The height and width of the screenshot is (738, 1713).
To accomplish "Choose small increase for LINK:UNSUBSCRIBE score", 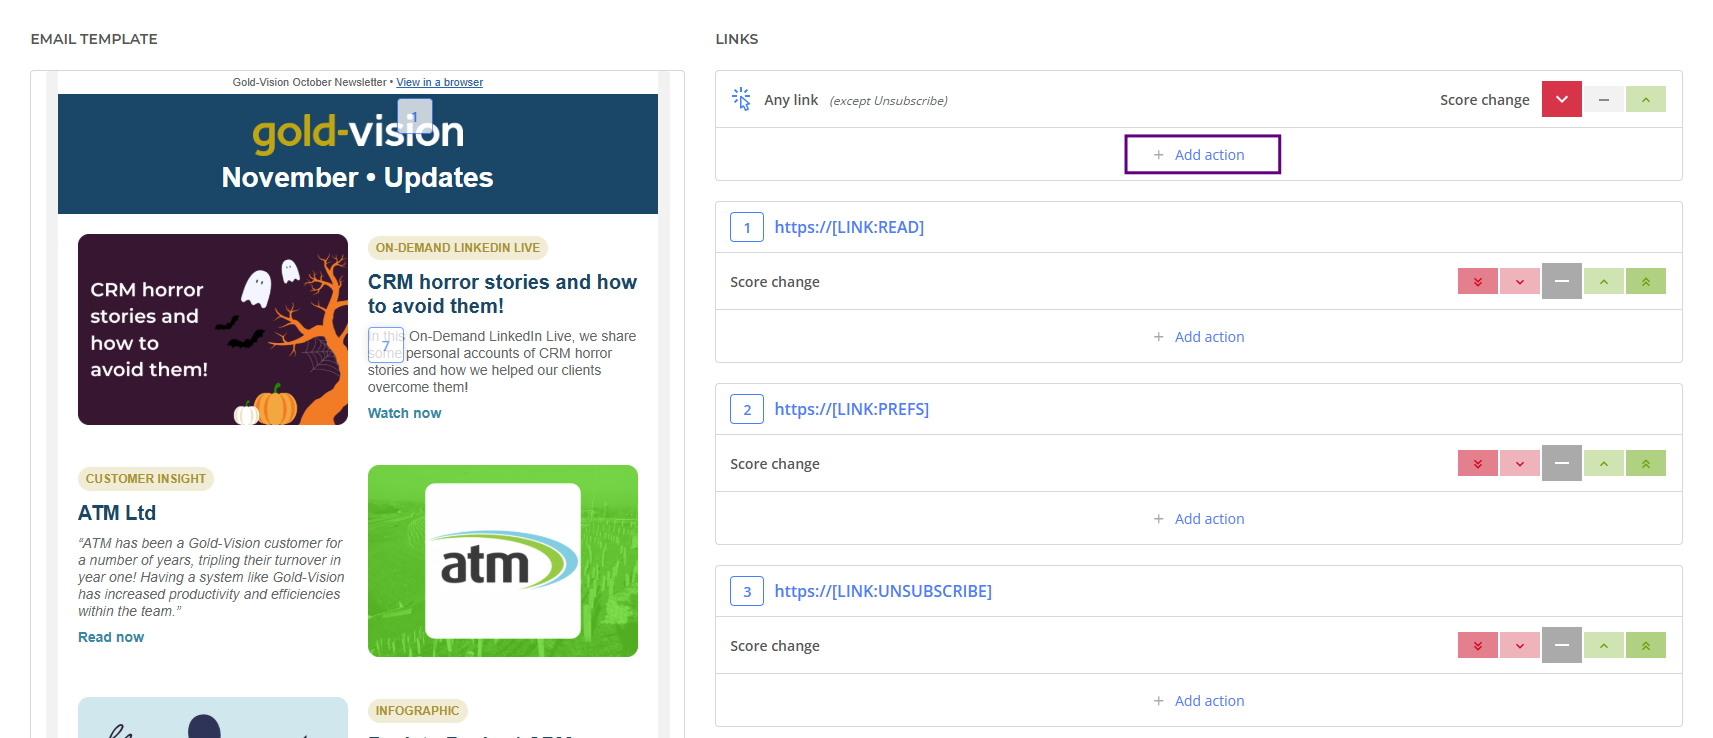I will pos(1603,645).
